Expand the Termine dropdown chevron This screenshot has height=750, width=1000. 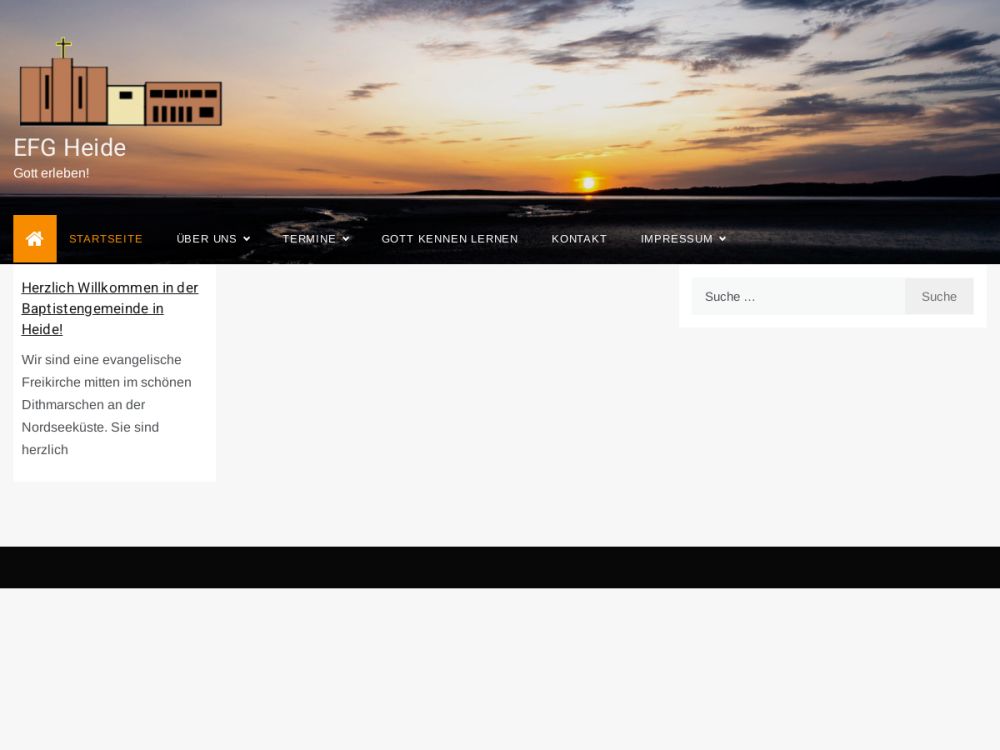click(346, 239)
